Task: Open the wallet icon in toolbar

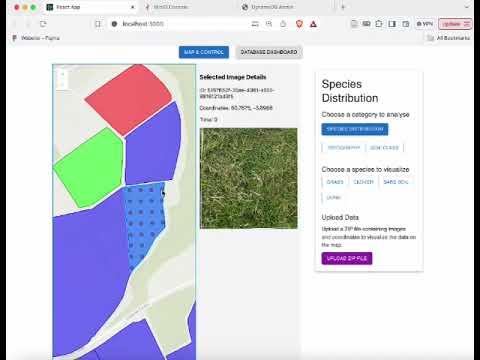Action: 406,24
